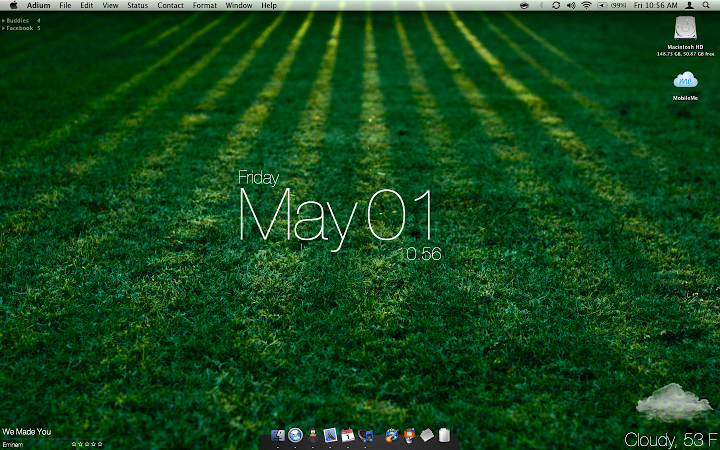Expand the Facebook group triangle
Image resolution: width=720 pixels, height=450 pixels.
4,28
